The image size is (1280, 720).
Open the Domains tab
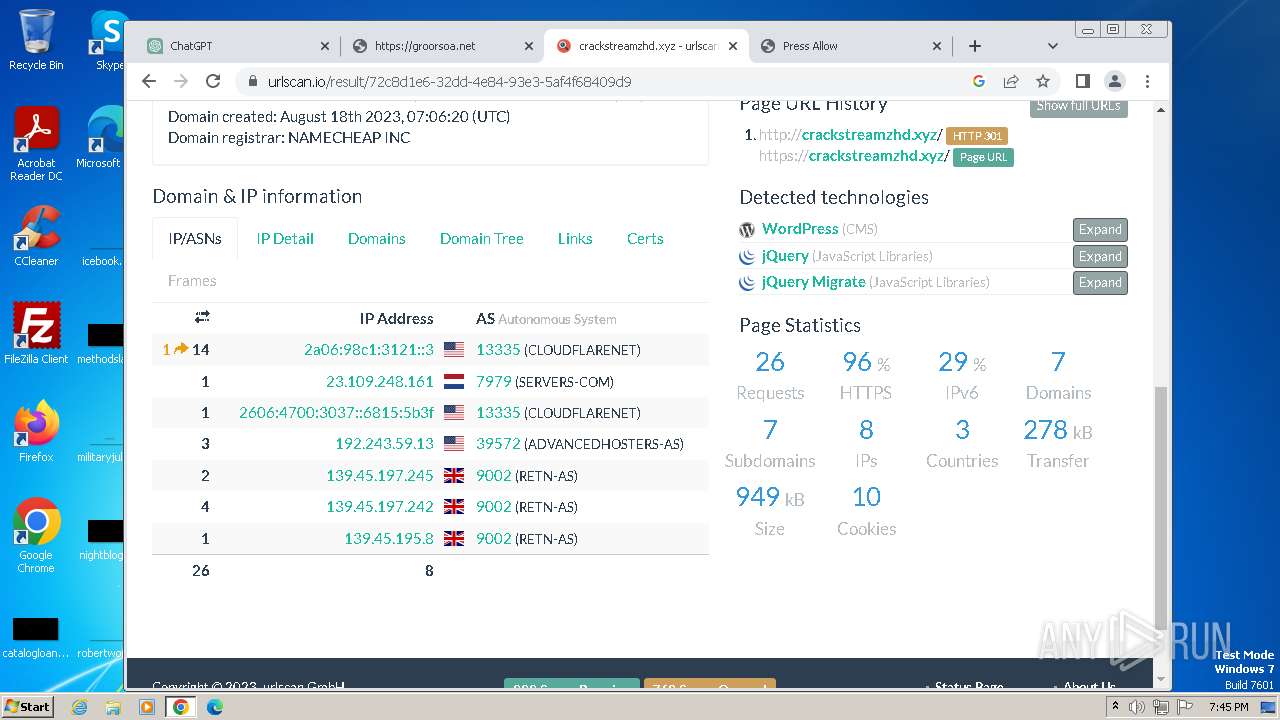tap(377, 239)
